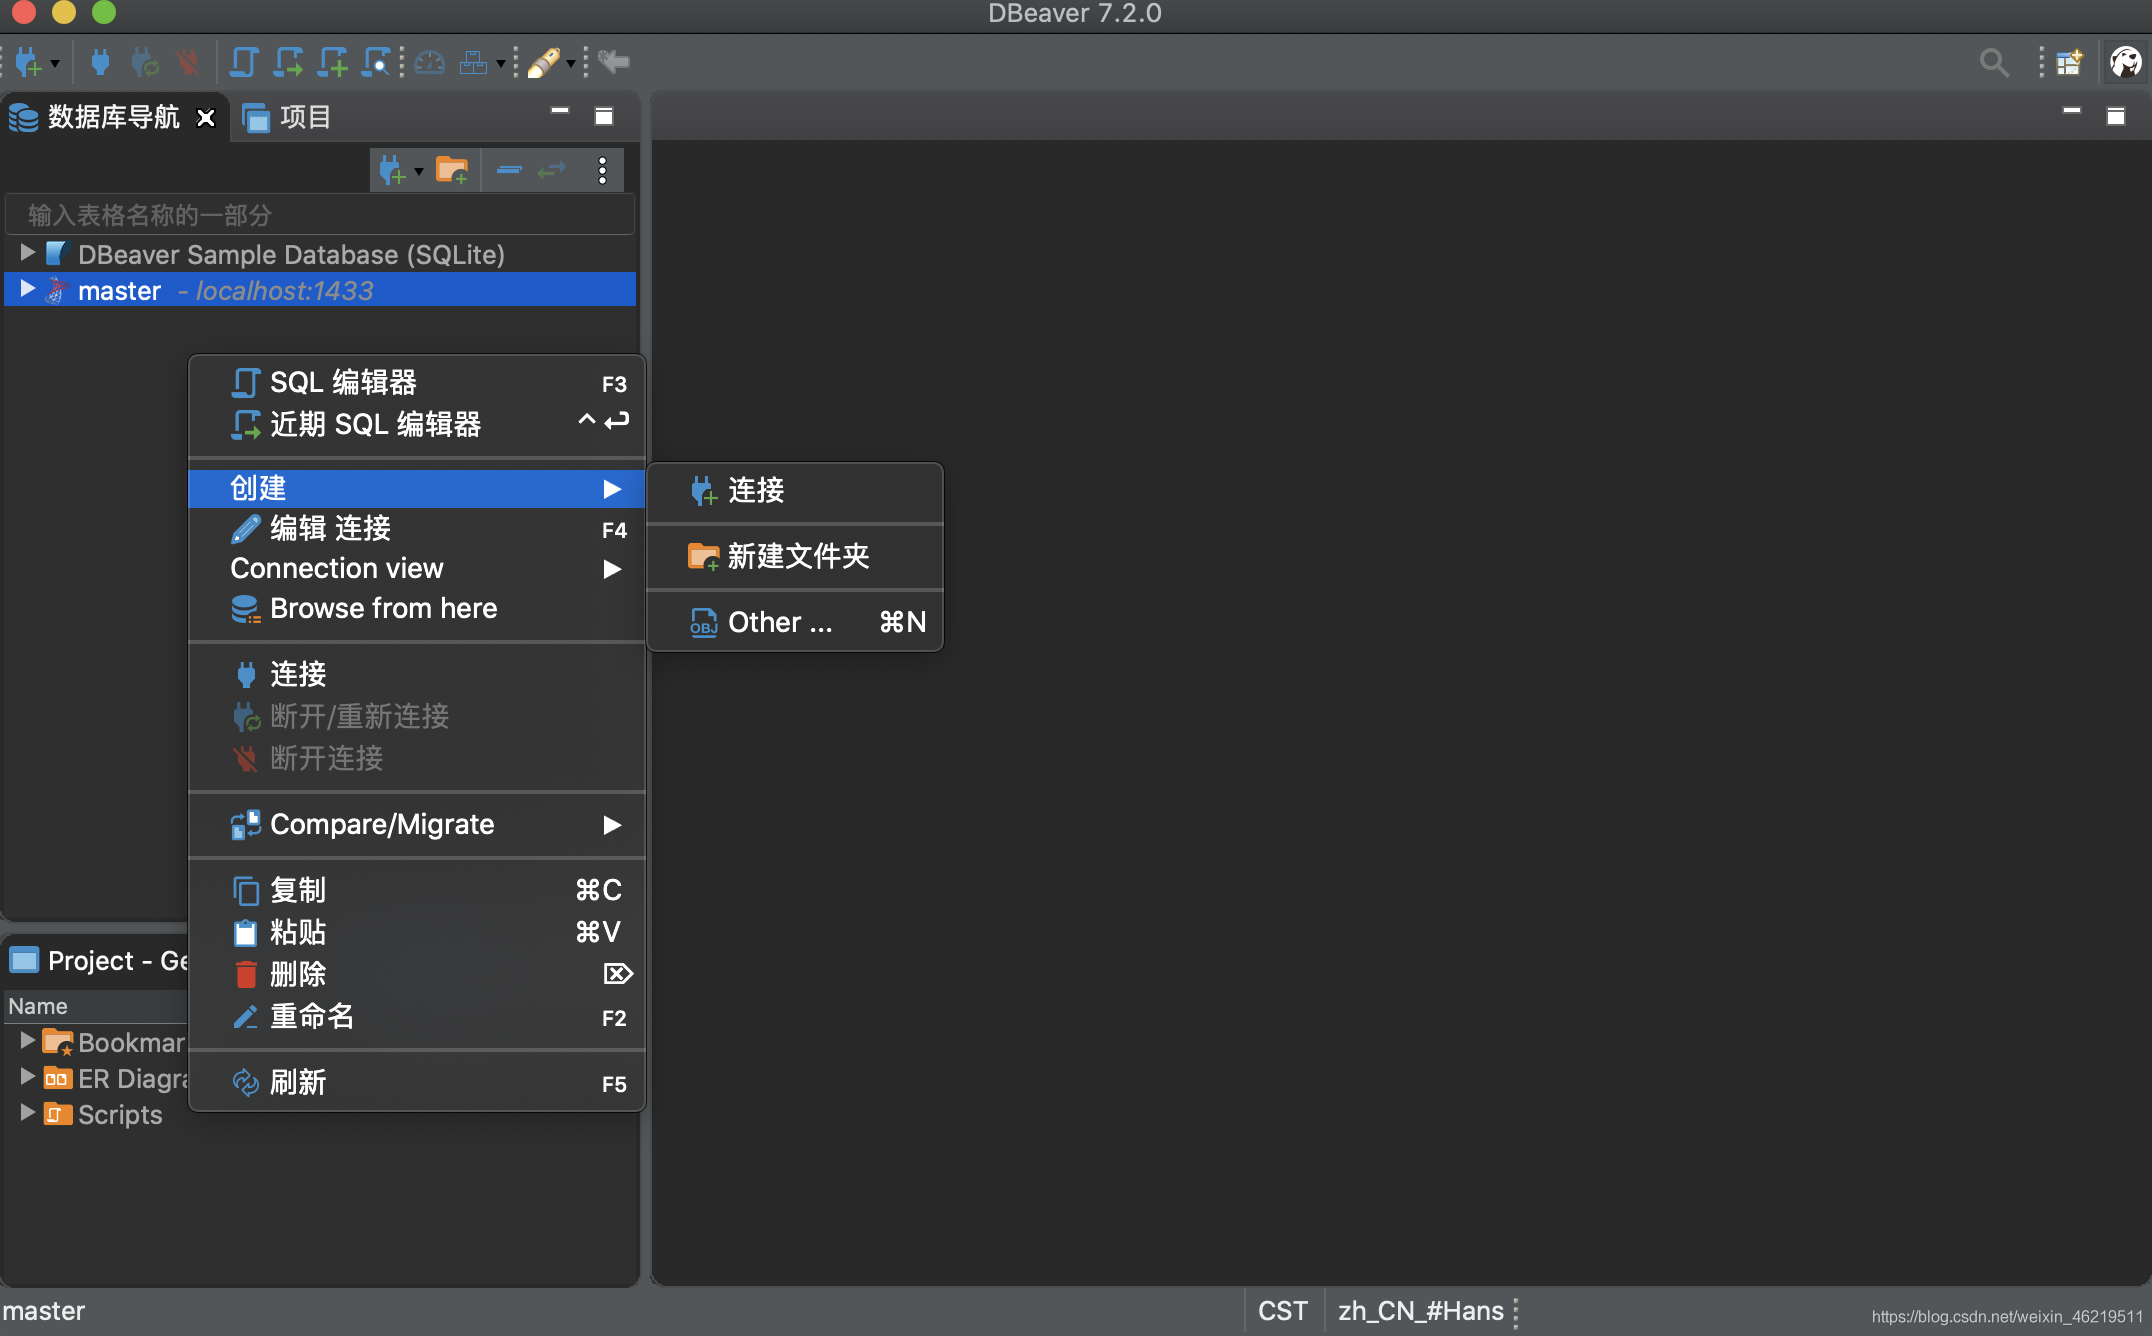Open the Compare/Migrate submenu
Screen dimensions: 2152x1336
pyautogui.click(x=417, y=824)
